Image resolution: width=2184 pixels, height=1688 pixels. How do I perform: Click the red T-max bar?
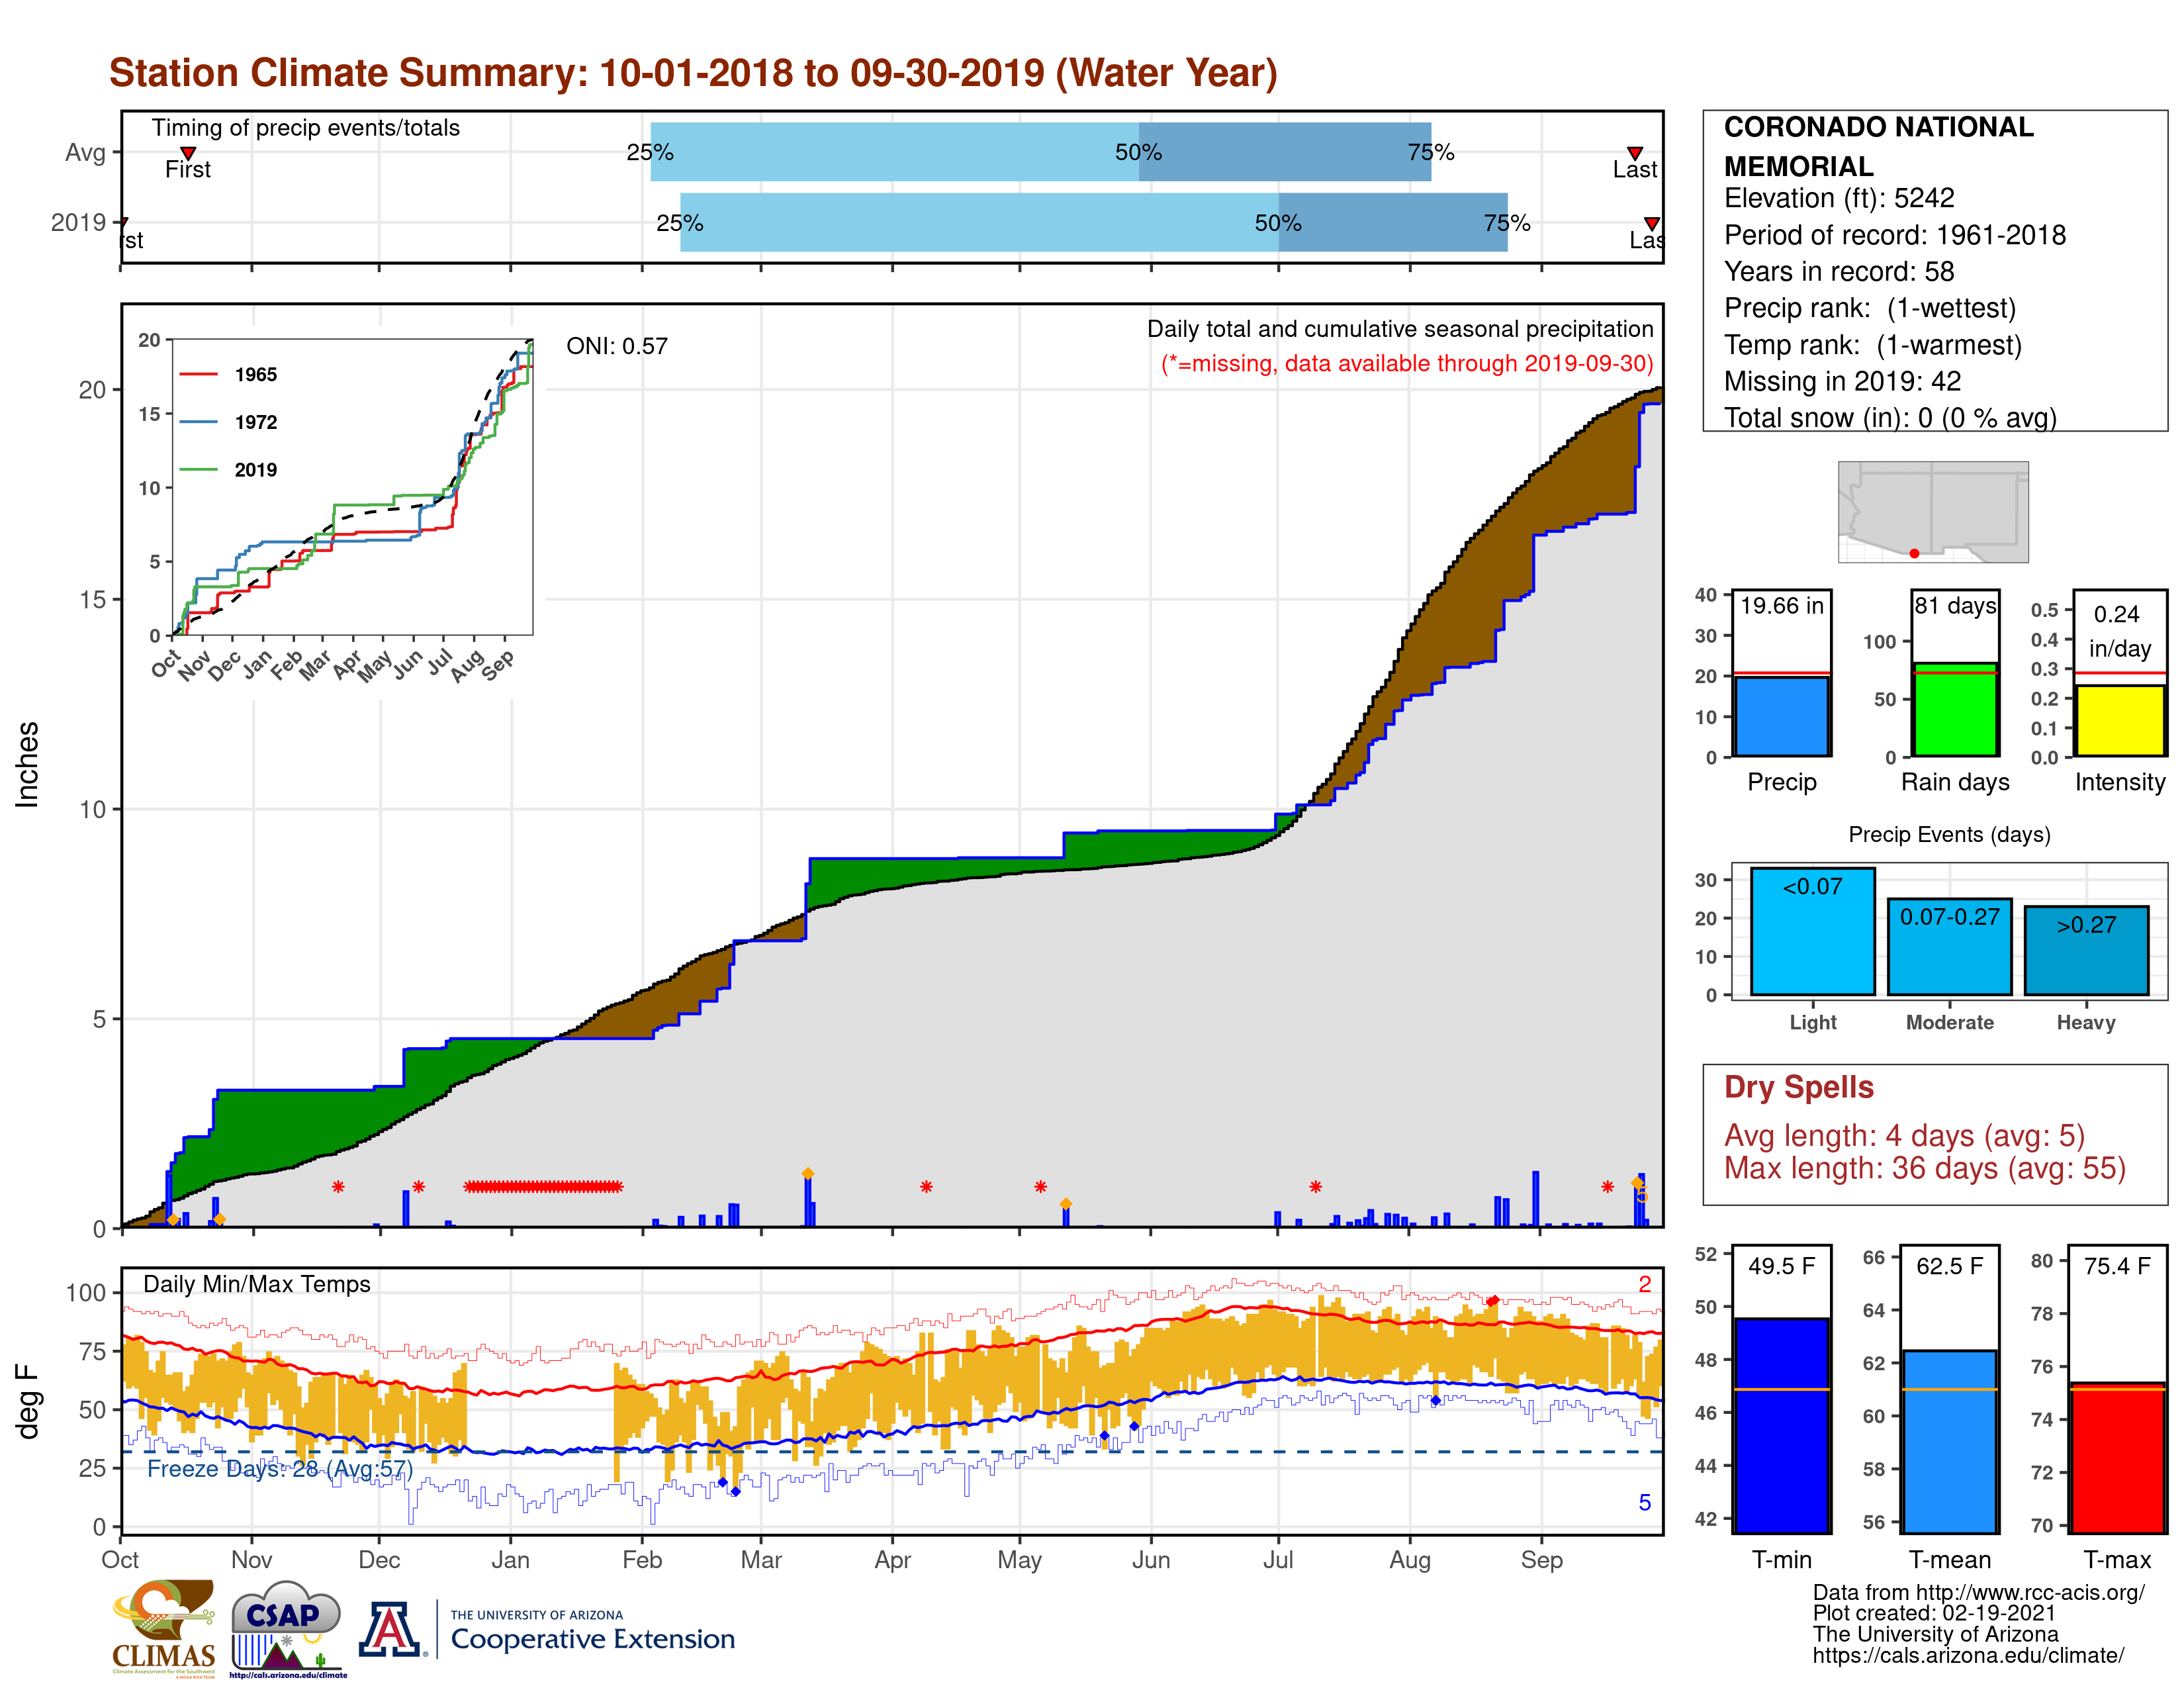[x=2118, y=1457]
